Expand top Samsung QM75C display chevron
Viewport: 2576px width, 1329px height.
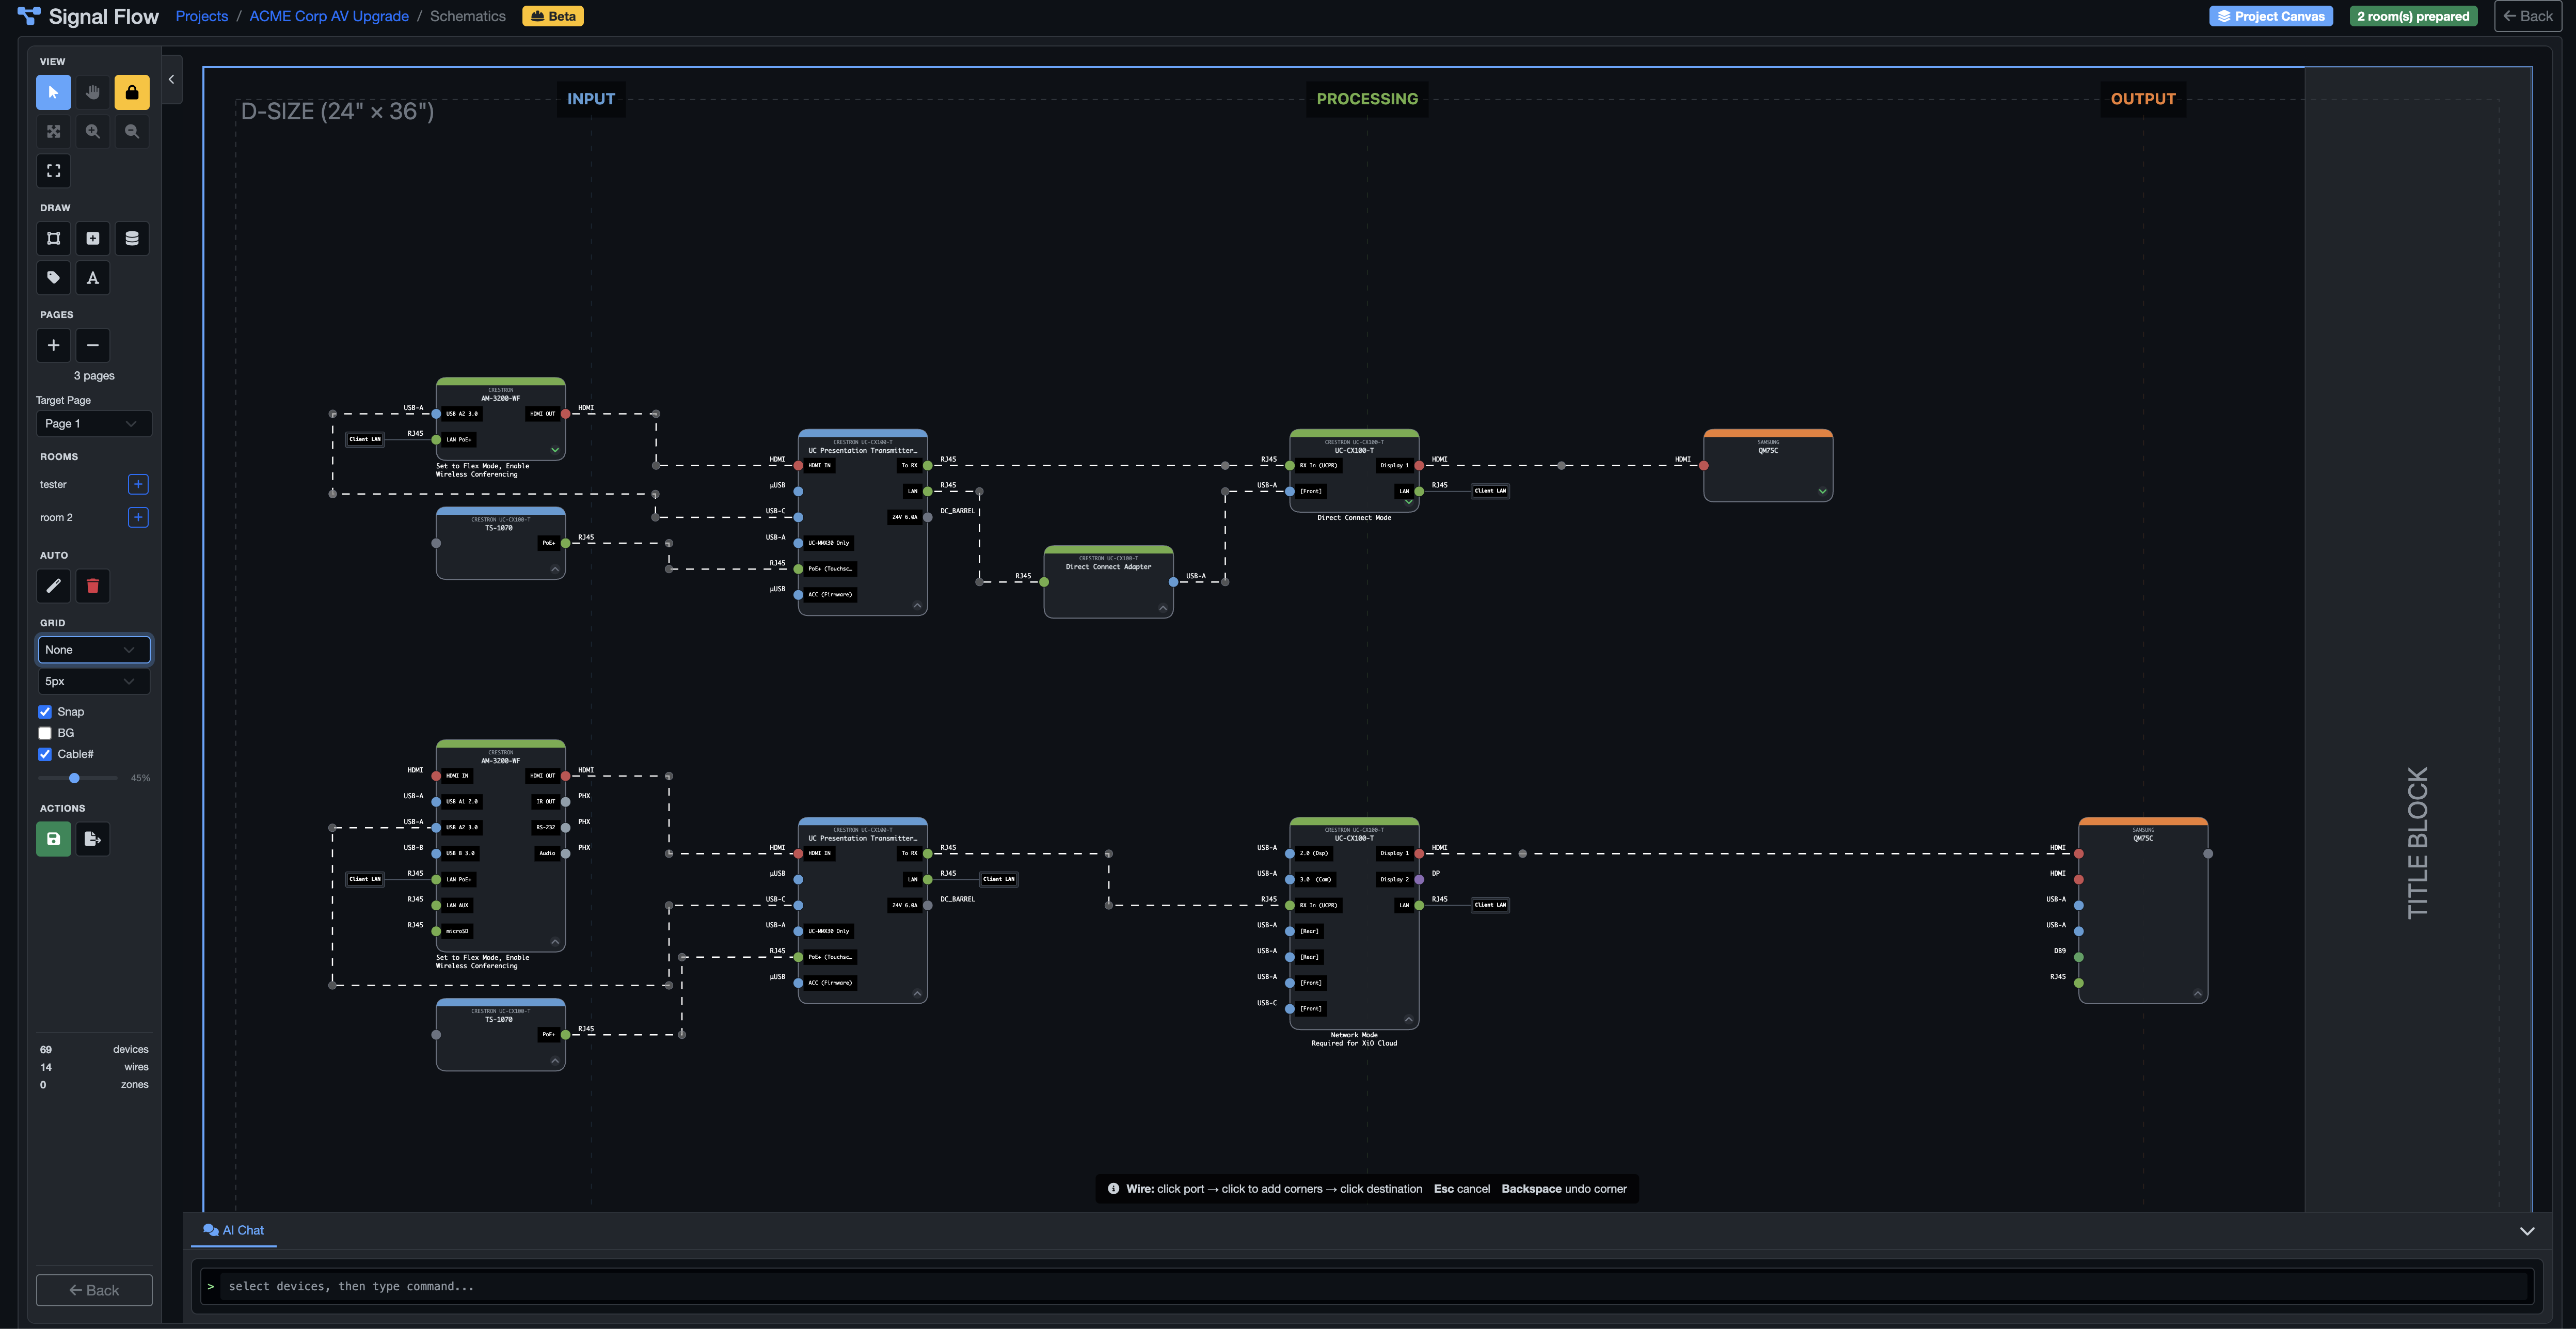click(1823, 491)
